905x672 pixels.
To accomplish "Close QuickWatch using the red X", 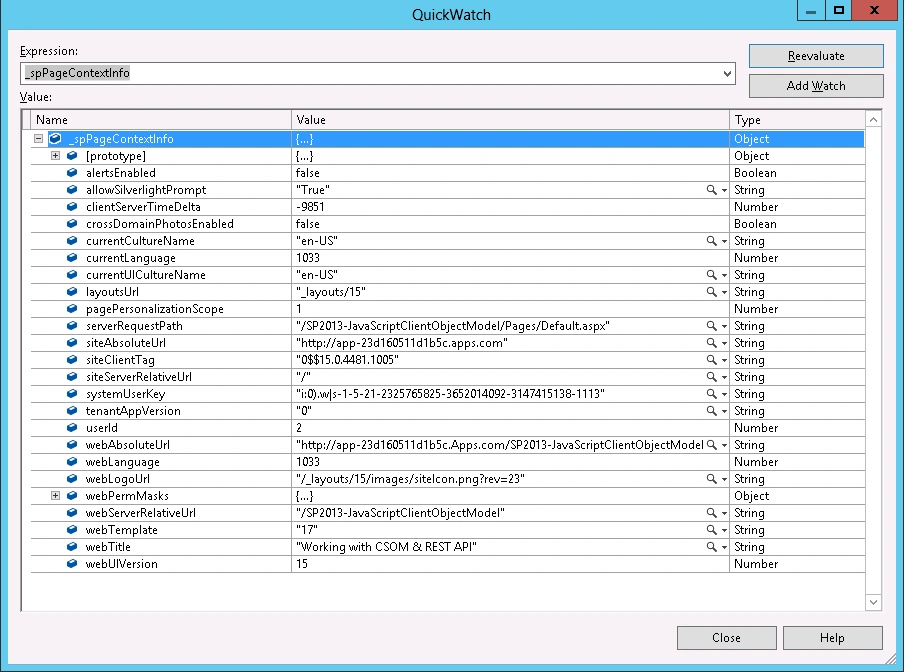I will tap(874, 10).
